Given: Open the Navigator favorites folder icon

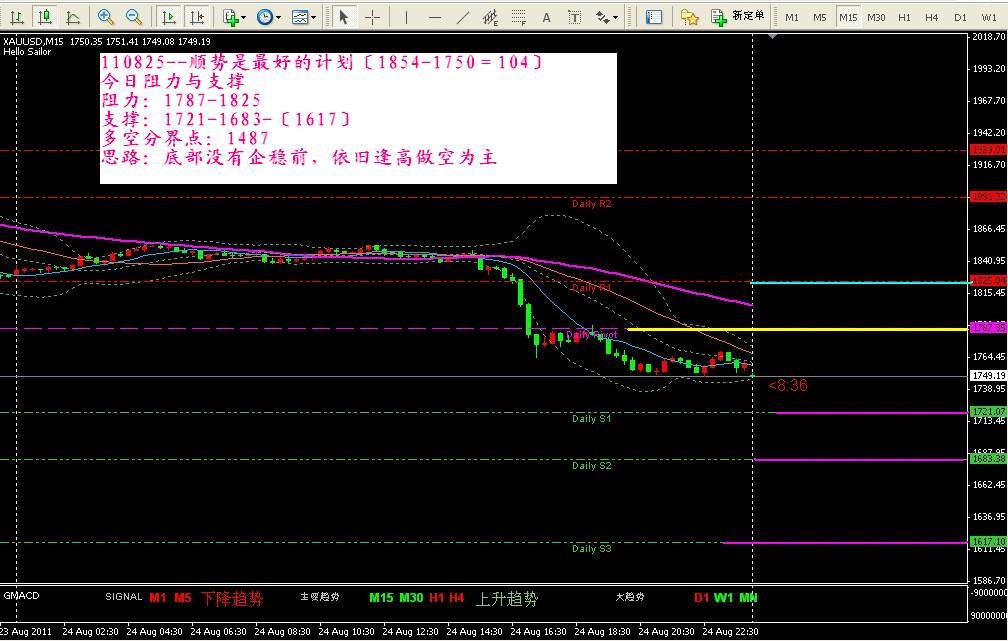Looking at the screenshot, I should [x=689, y=17].
